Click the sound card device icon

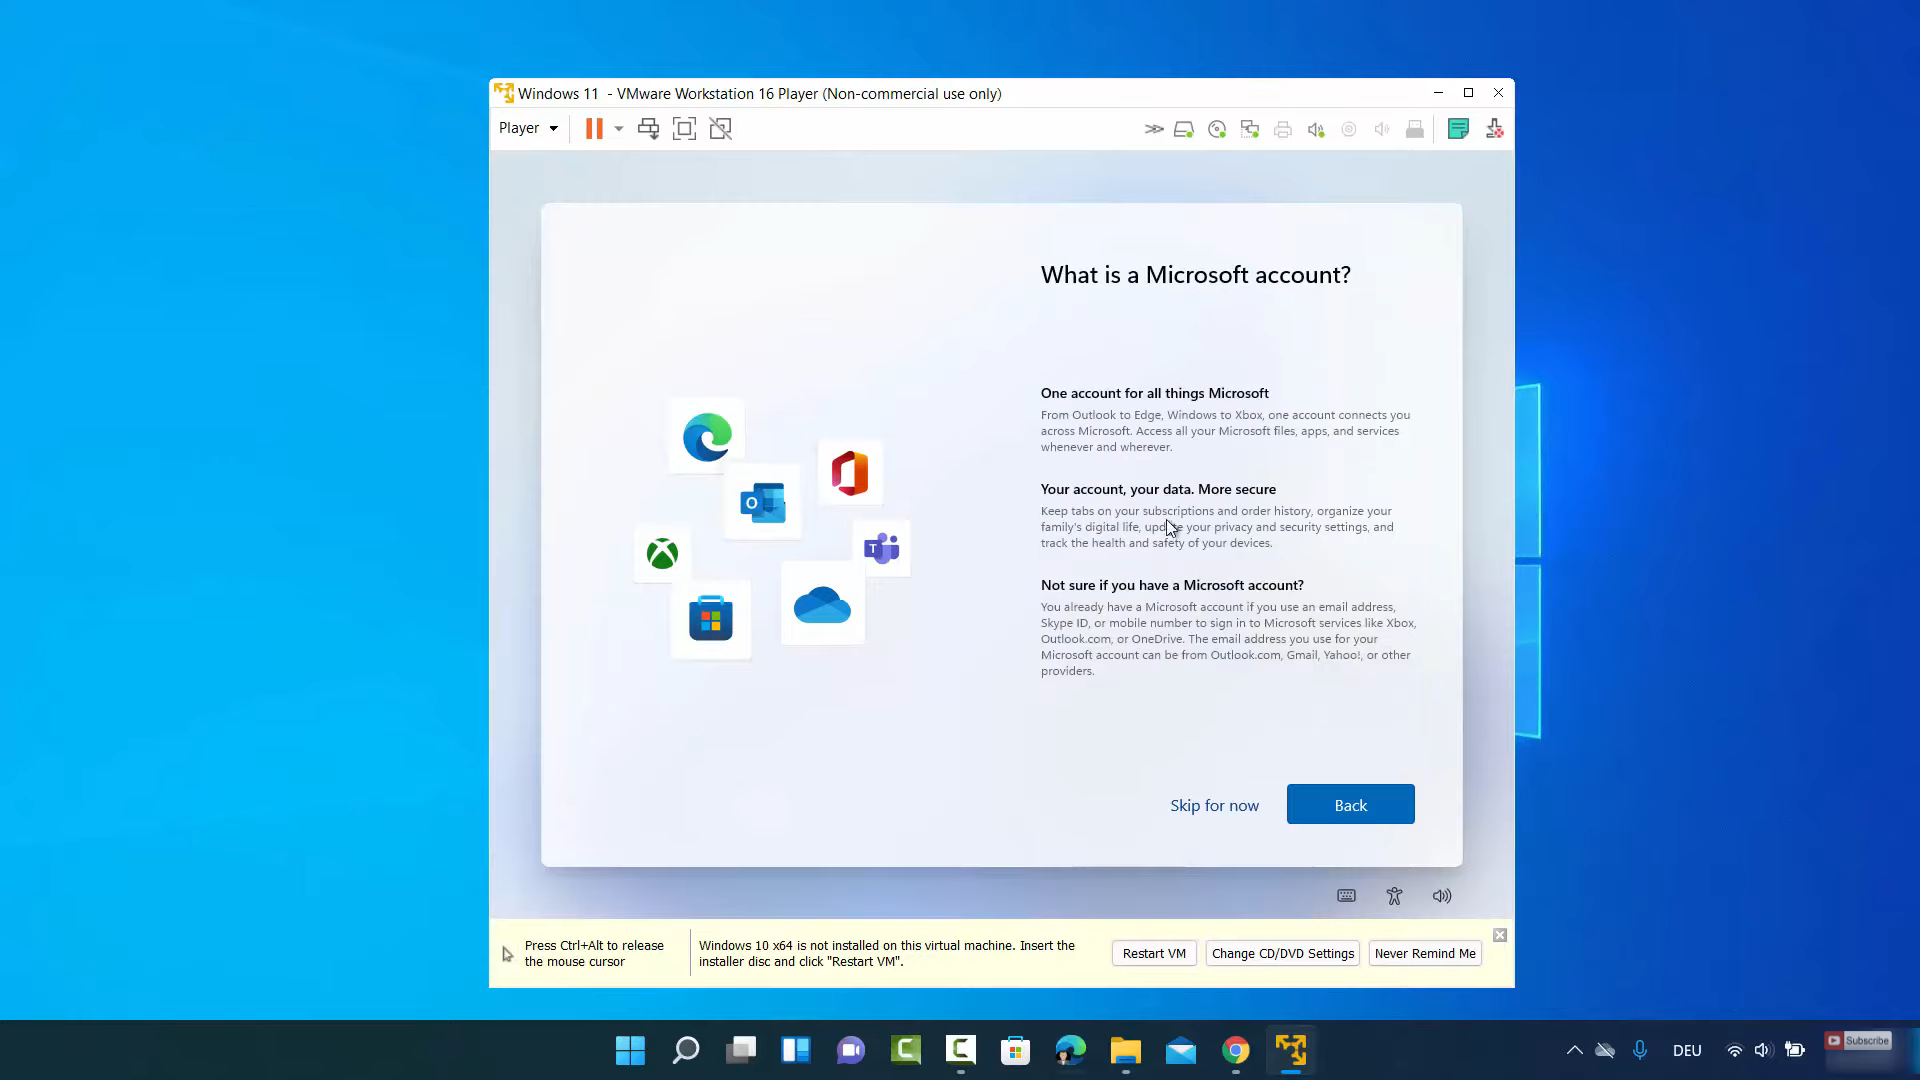click(1316, 129)
